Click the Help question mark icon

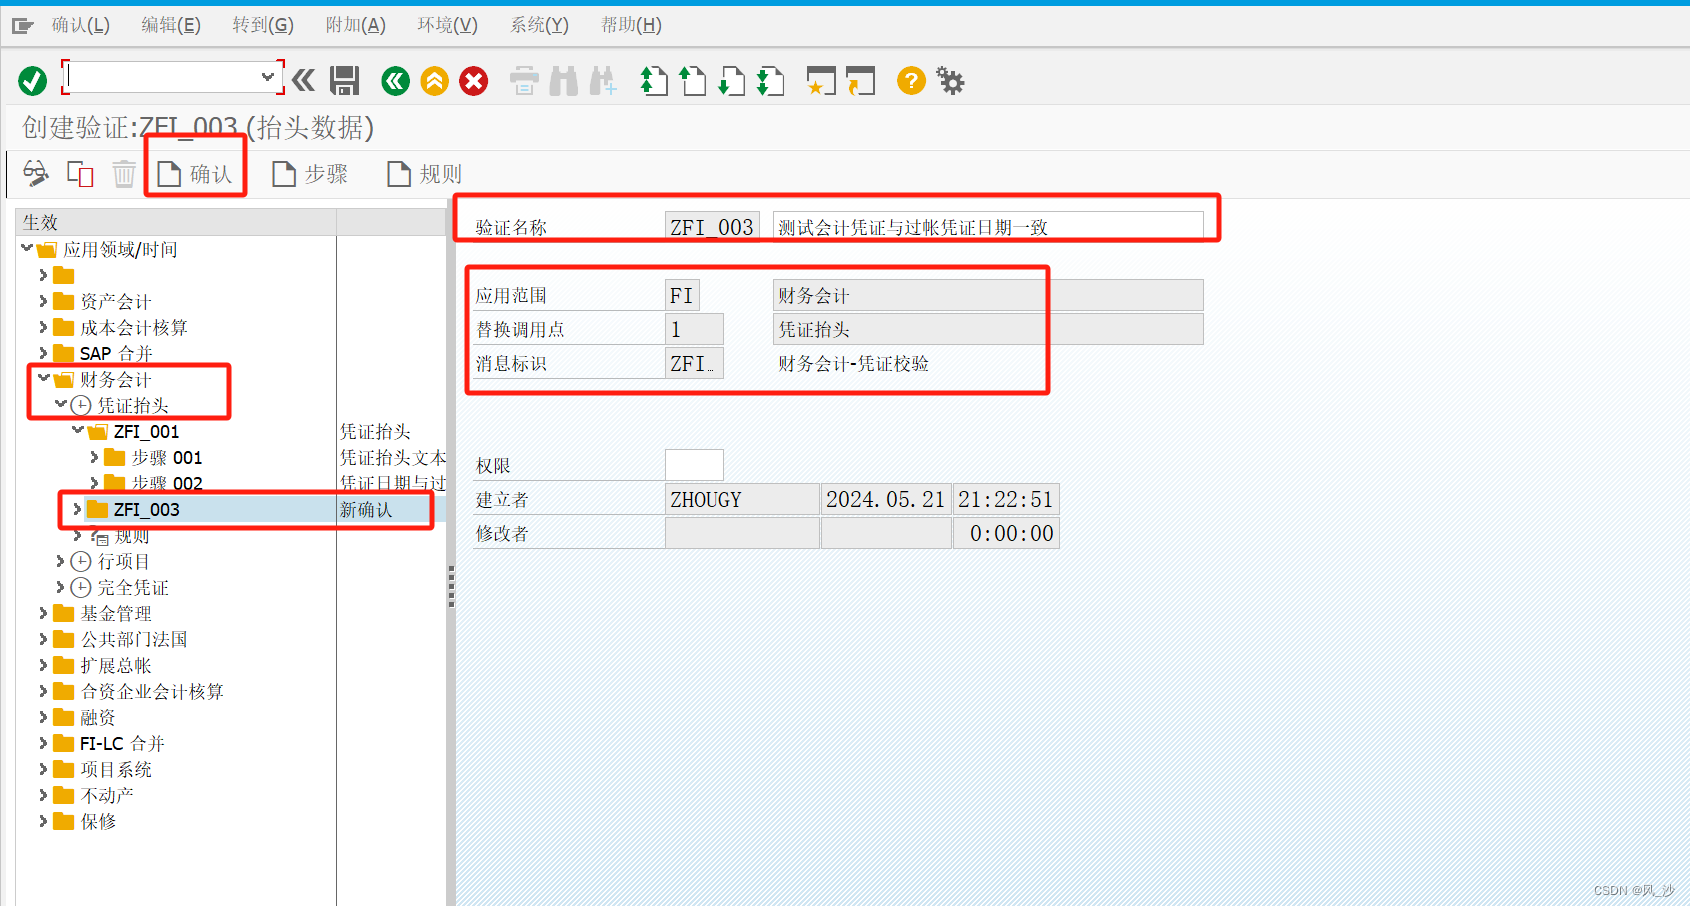(x=910, y=81)
